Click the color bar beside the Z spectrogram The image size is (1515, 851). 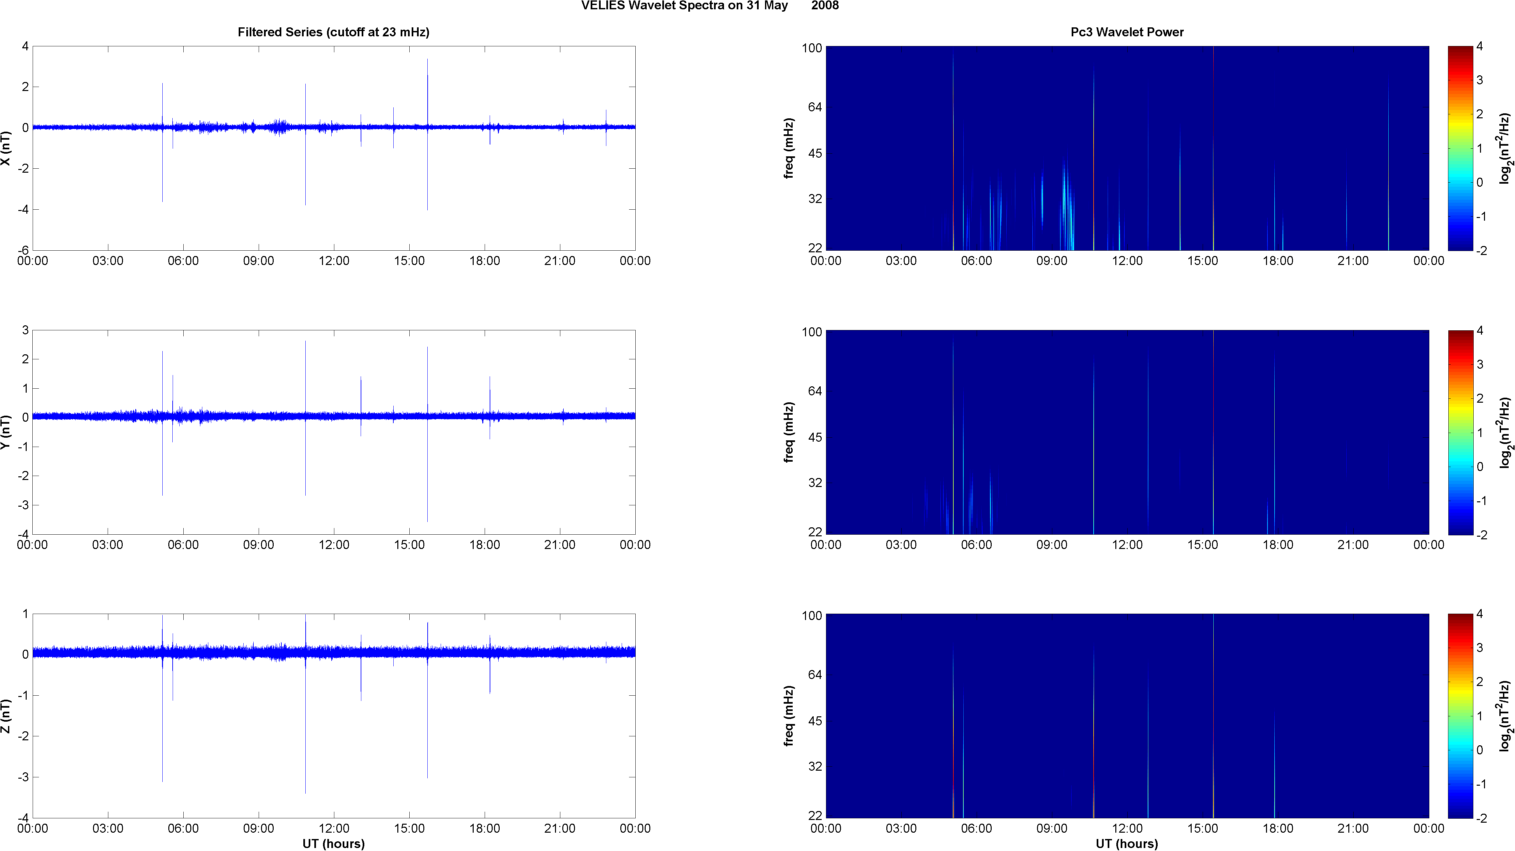[1460, 716]
